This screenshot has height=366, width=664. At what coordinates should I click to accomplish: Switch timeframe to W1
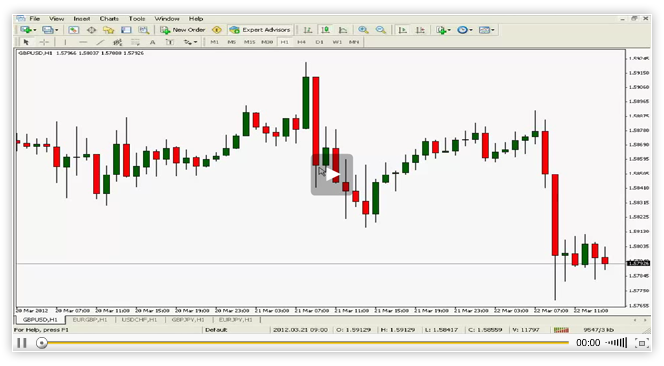pos(337,42)
